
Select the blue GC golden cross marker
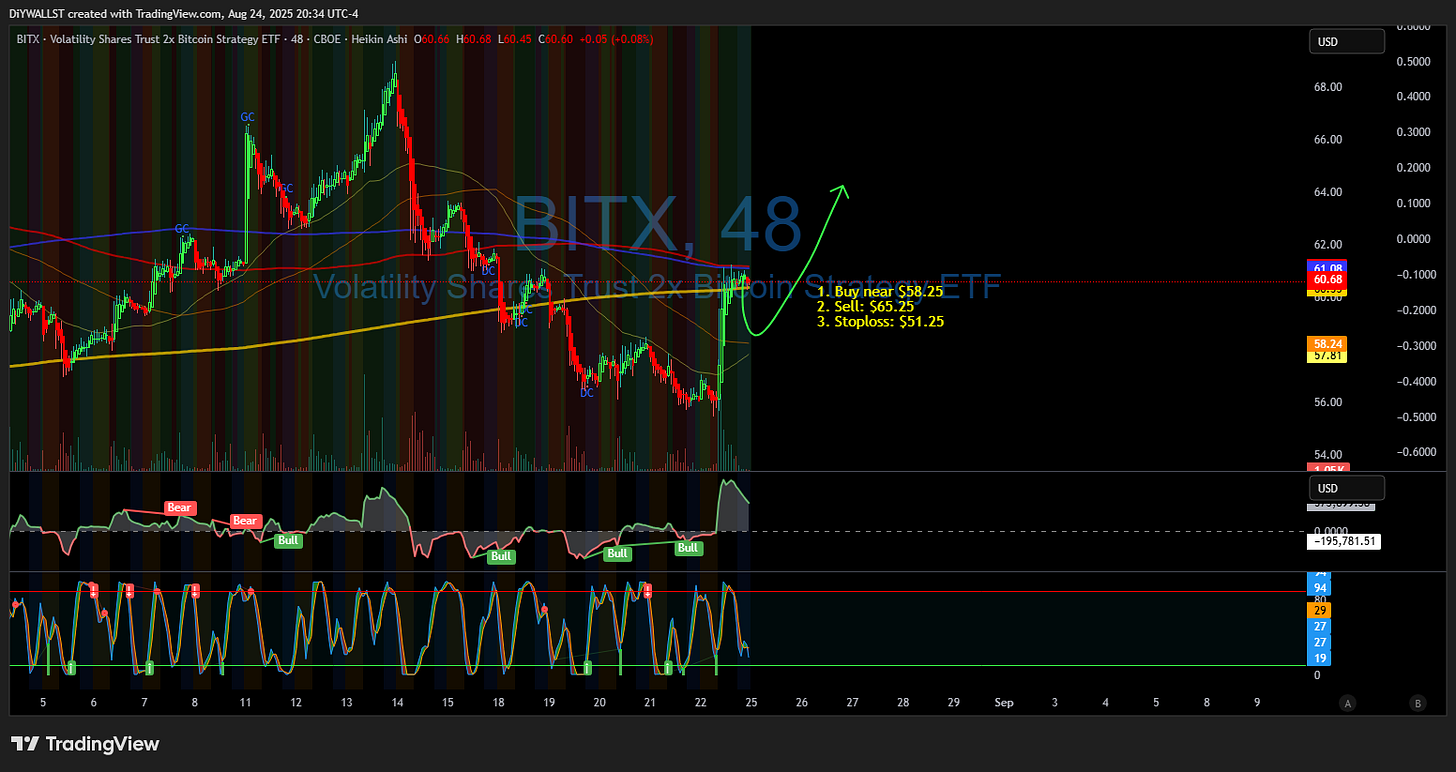coord(246,117)
